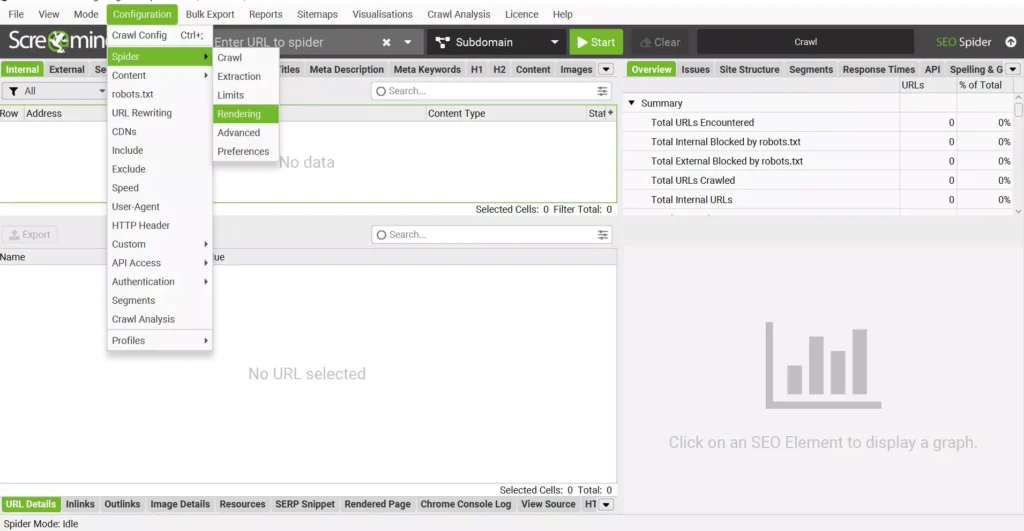The width and height of the screenshot is (1024, 531).
Task: Expand more bottom tabs arrow
Action: pyautogui.click(x=606, y=504)
